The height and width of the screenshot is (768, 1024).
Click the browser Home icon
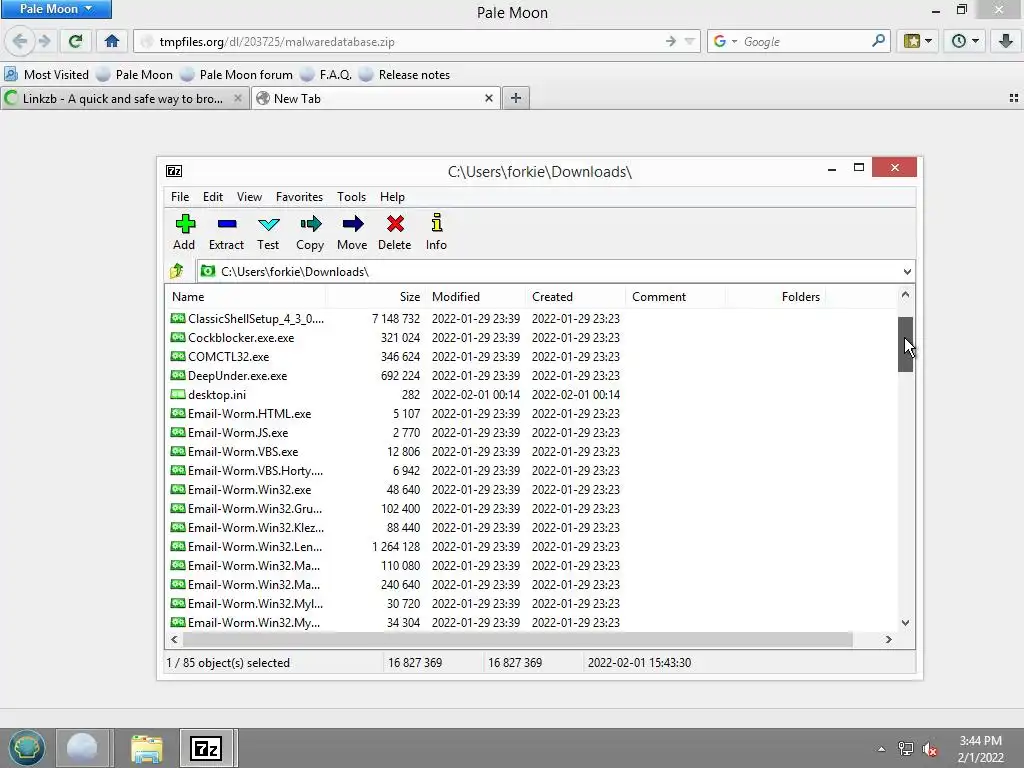coord(112,41)
